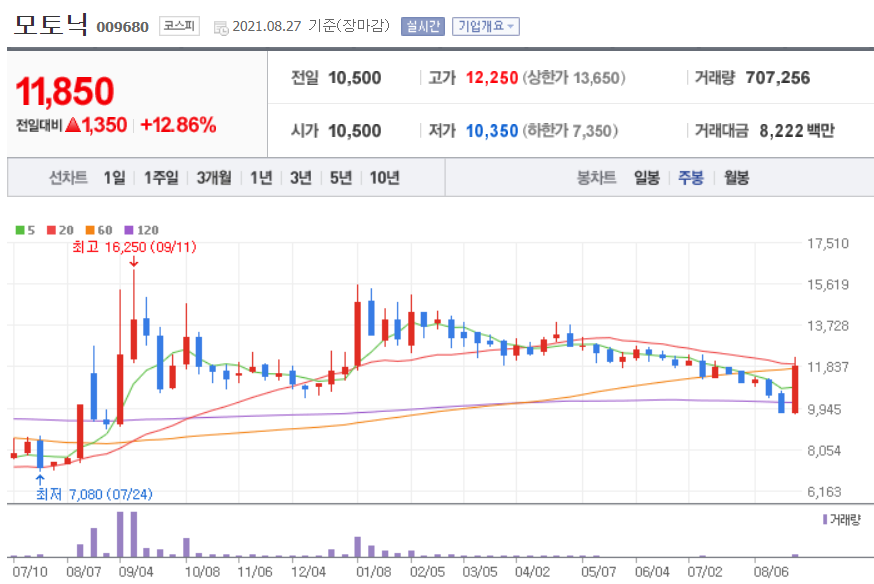Select the 5년 line chart tab

click(x=341, y=178)
